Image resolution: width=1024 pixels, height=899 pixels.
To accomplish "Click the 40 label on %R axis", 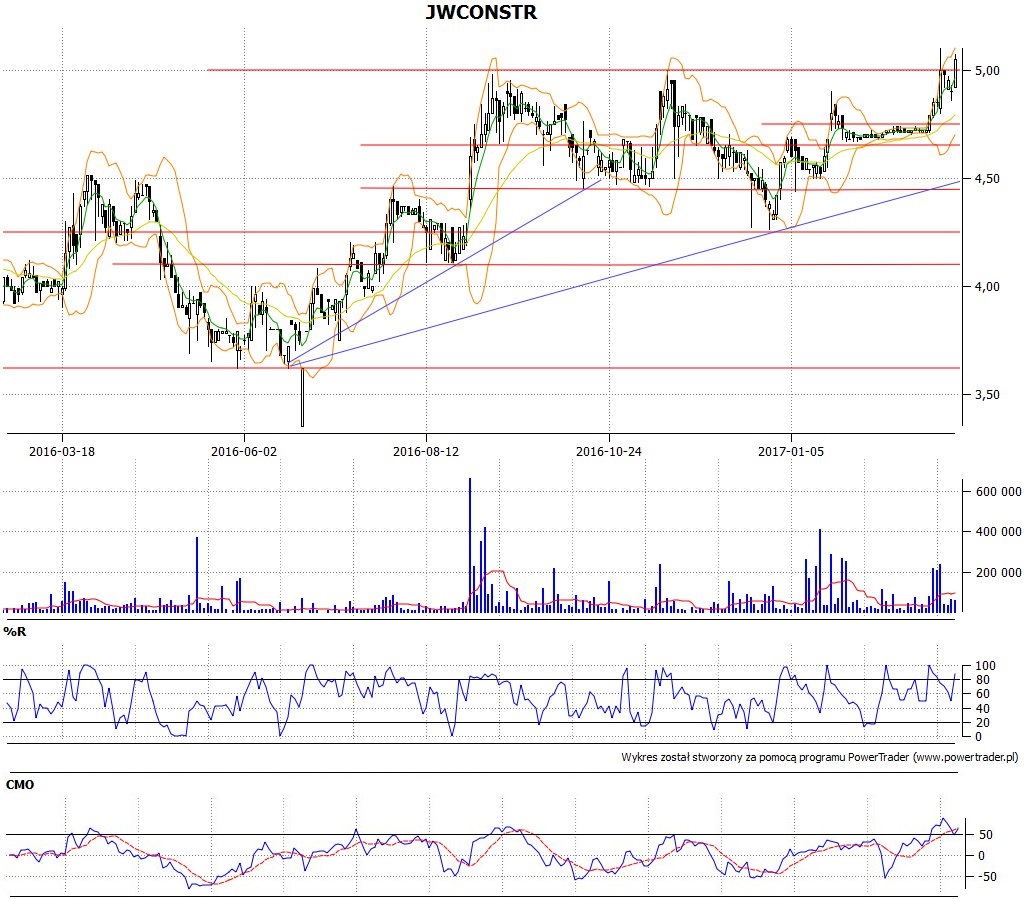I will [x=982, y=708].
